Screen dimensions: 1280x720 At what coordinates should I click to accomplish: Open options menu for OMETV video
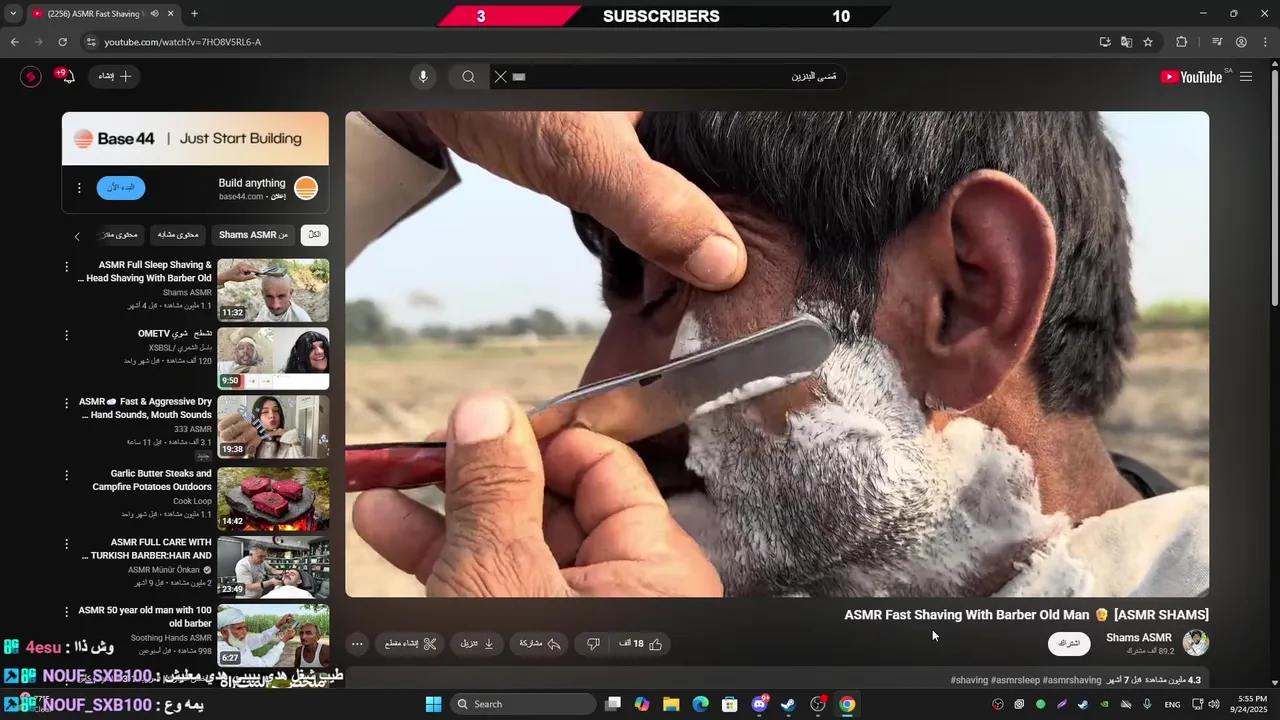pyautogui.click(x=67, y=335)
